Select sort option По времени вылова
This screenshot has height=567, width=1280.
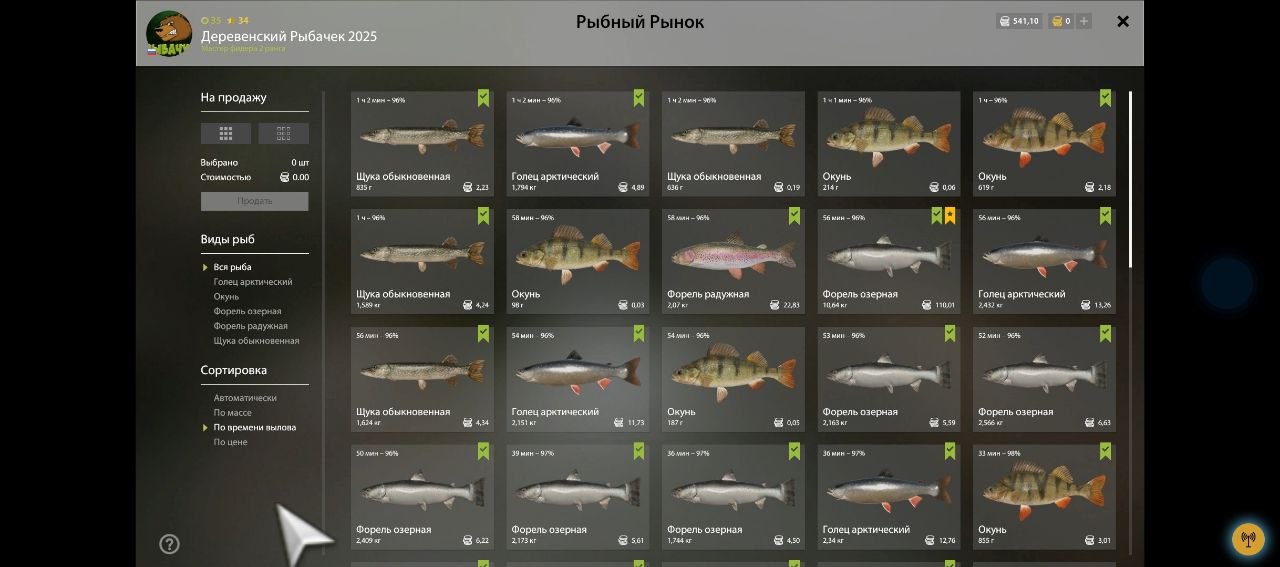tap(254, 428)
